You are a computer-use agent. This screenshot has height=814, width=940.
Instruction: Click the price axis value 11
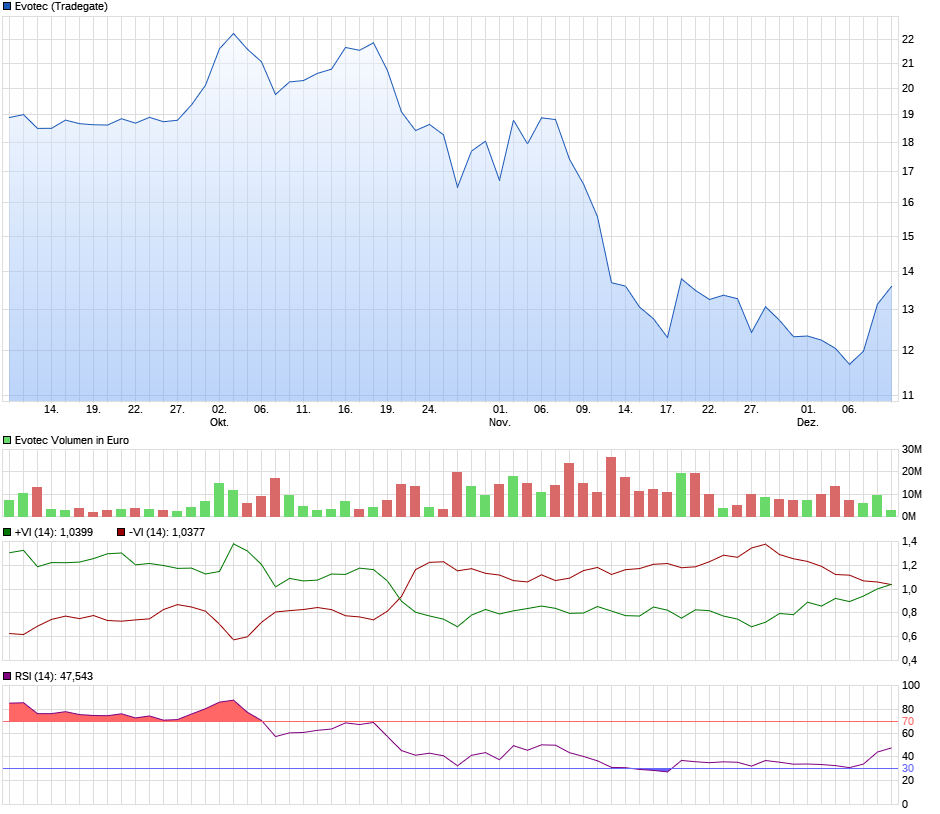(x=908, y=396)
